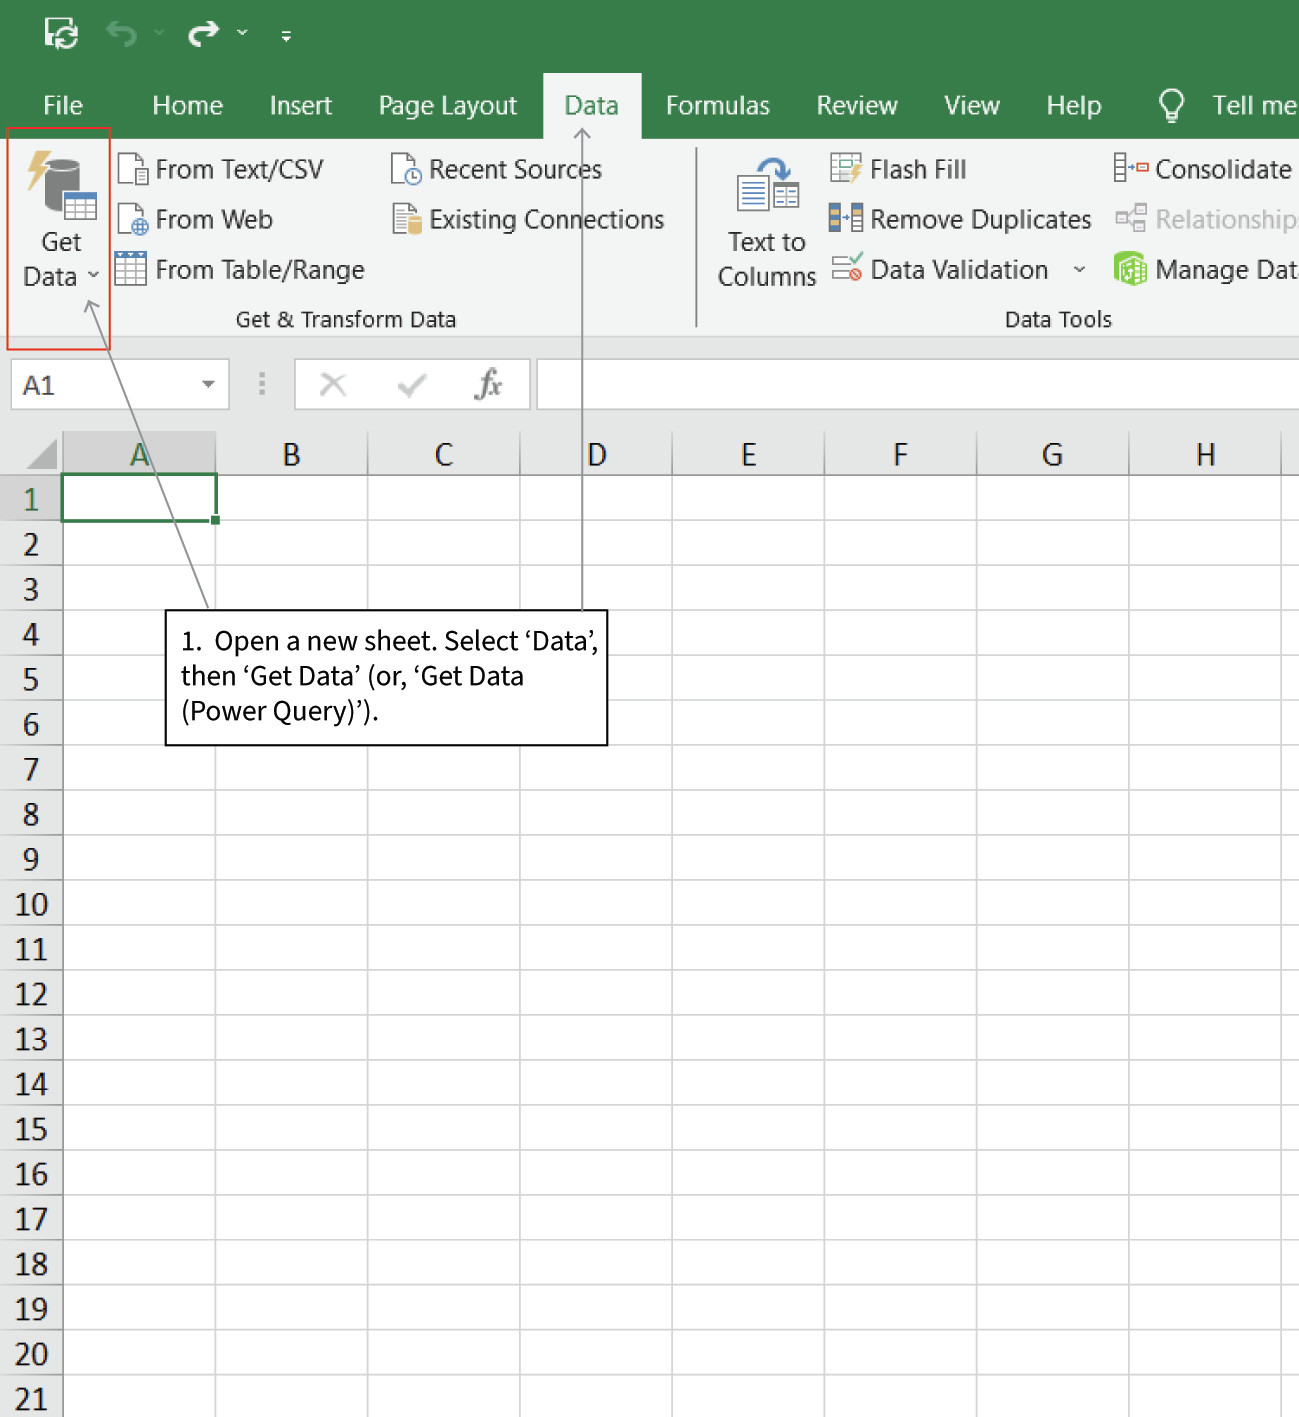Confirm entry with the check mark
Image resolution: width=1299 pixels, height=1417 pixels.
point(412,384)
